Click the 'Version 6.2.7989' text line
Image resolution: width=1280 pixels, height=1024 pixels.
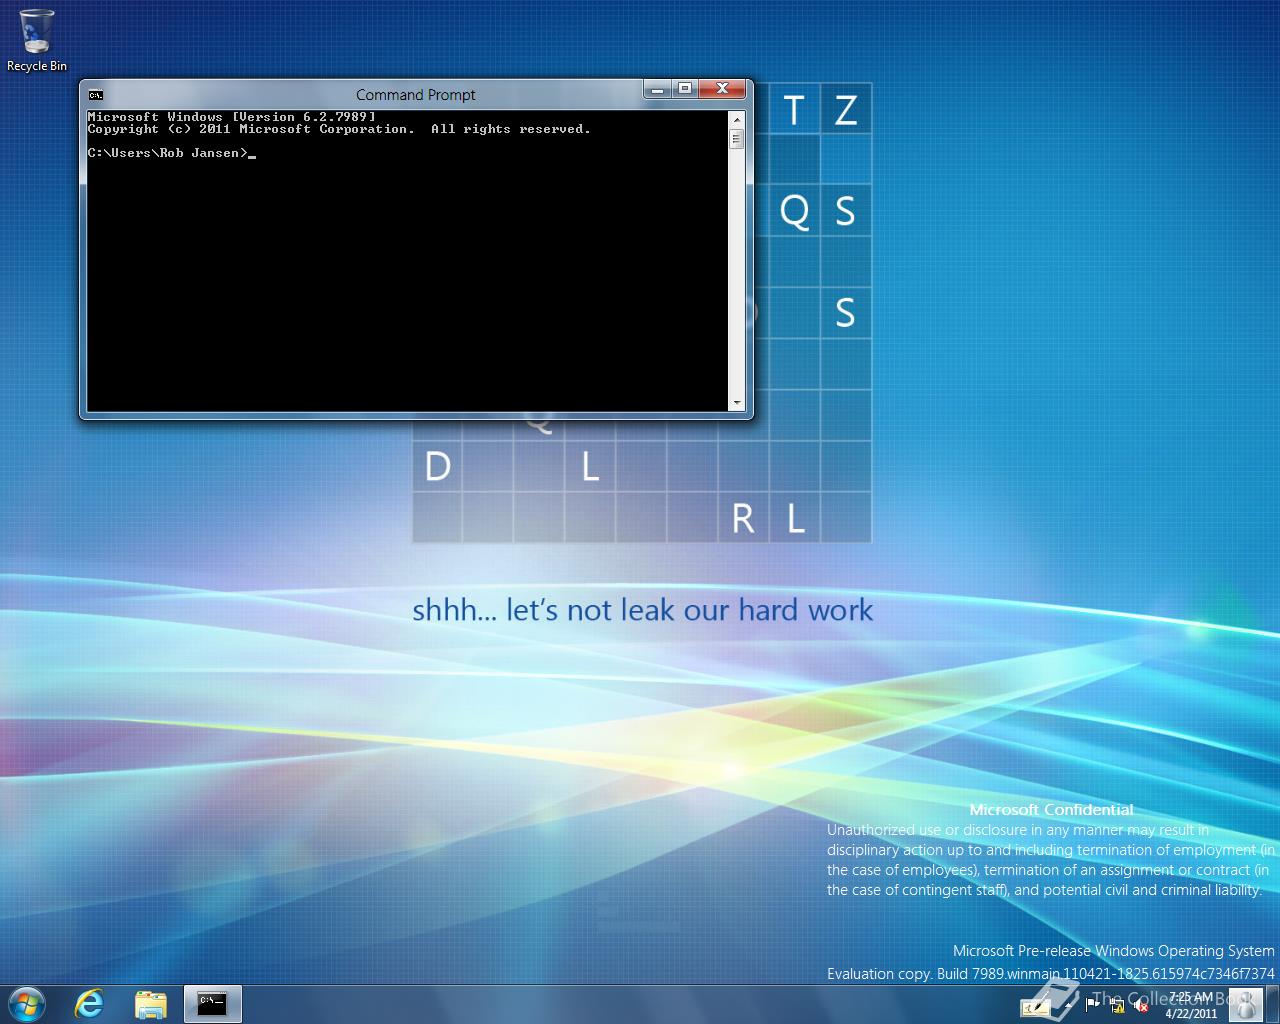tap(232, 117)
